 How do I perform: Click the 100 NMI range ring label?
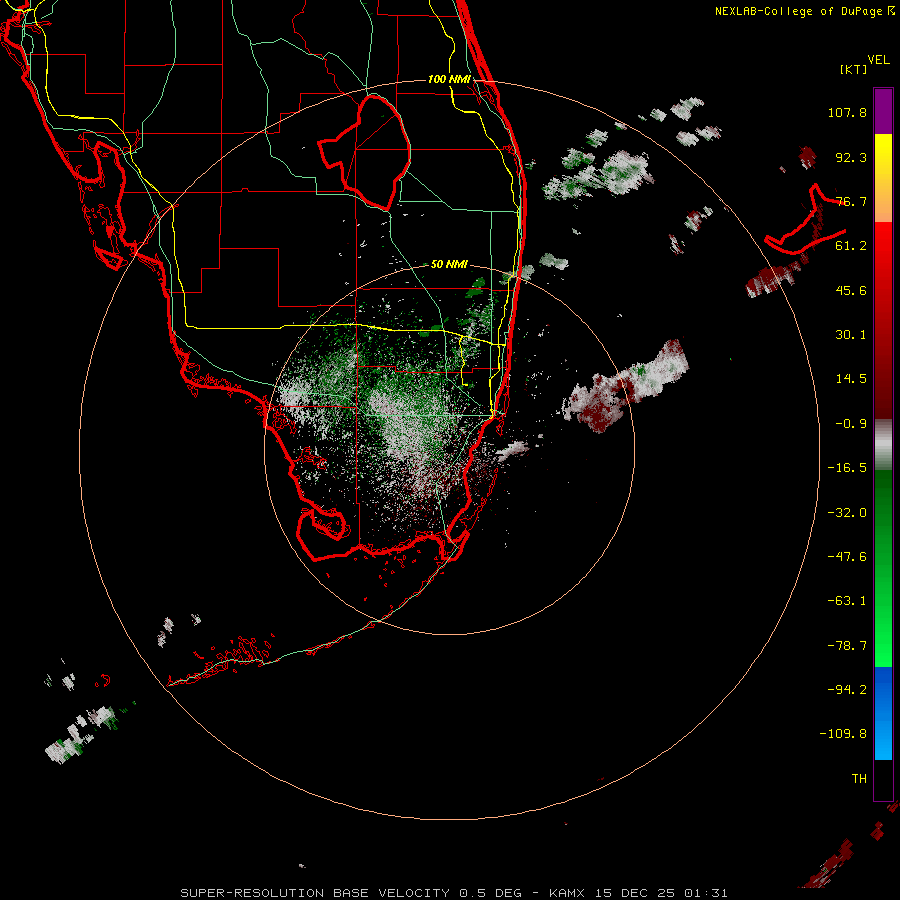tap(449, 79)
